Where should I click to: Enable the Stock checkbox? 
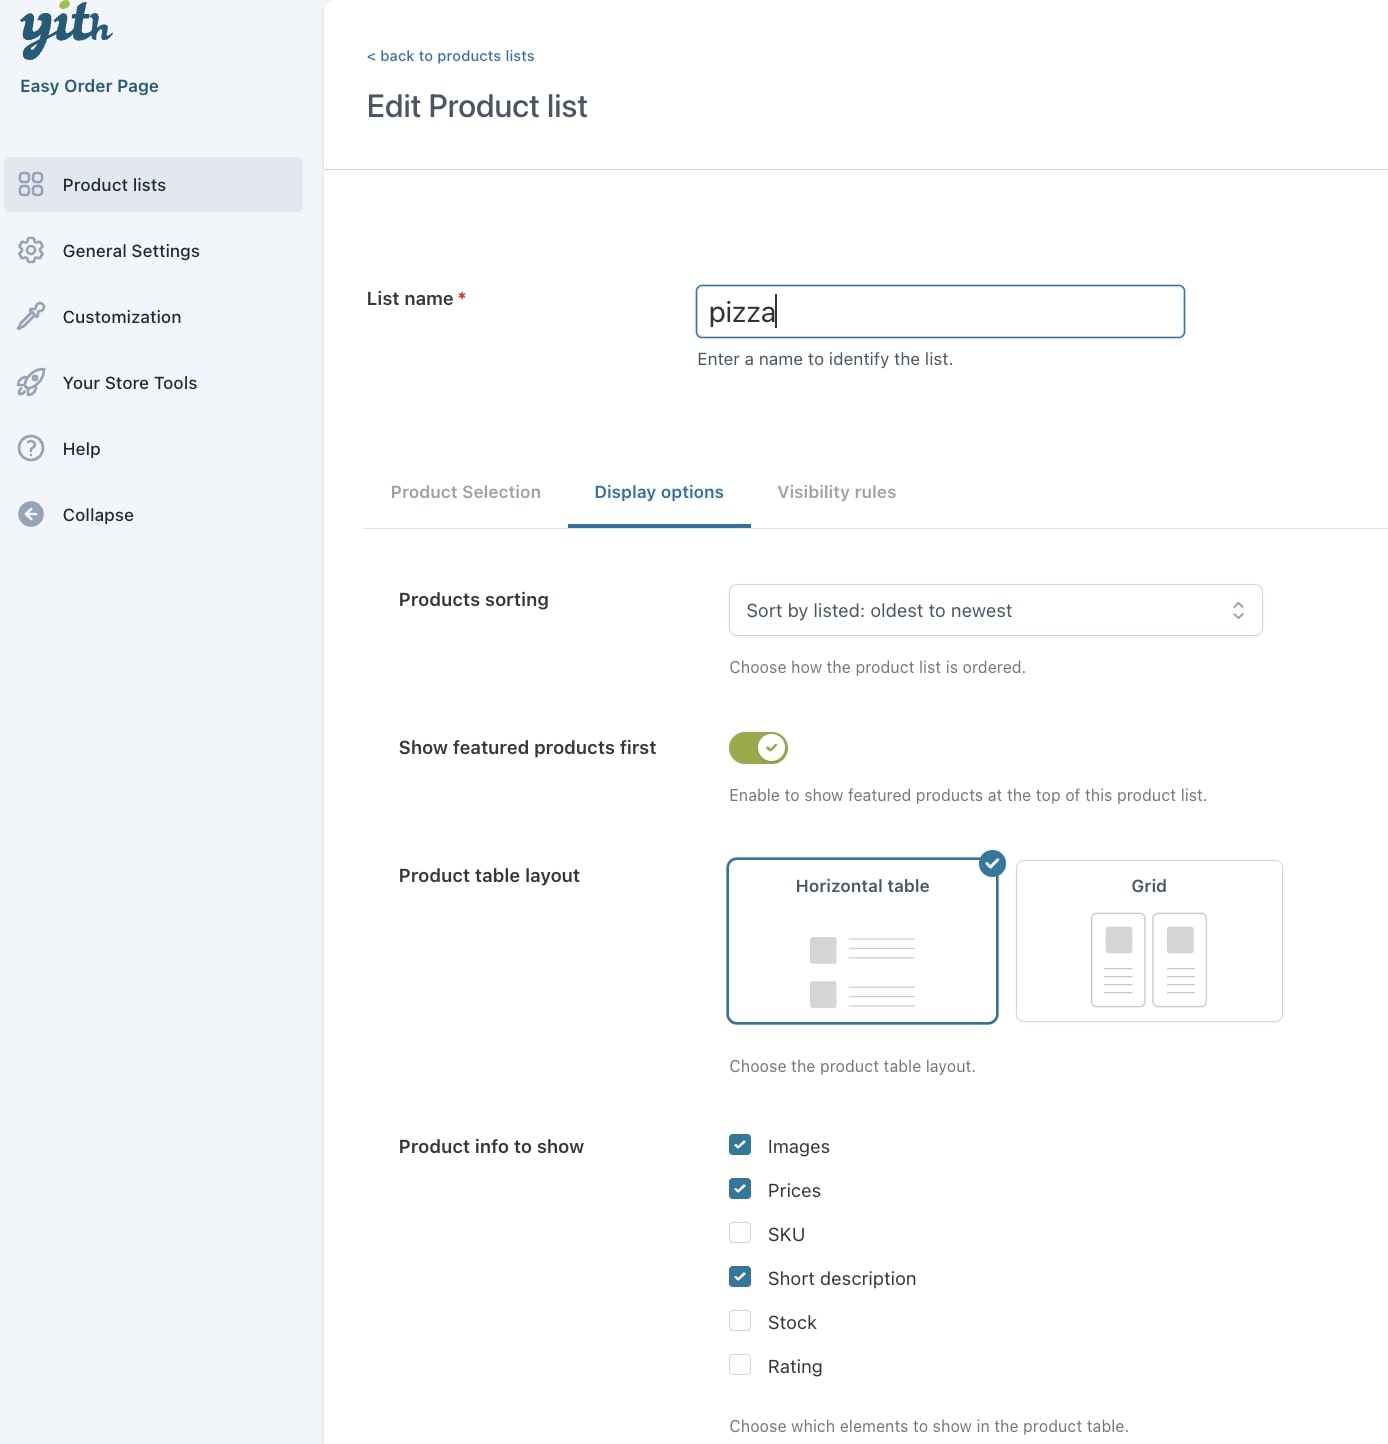click(740, 1321)
